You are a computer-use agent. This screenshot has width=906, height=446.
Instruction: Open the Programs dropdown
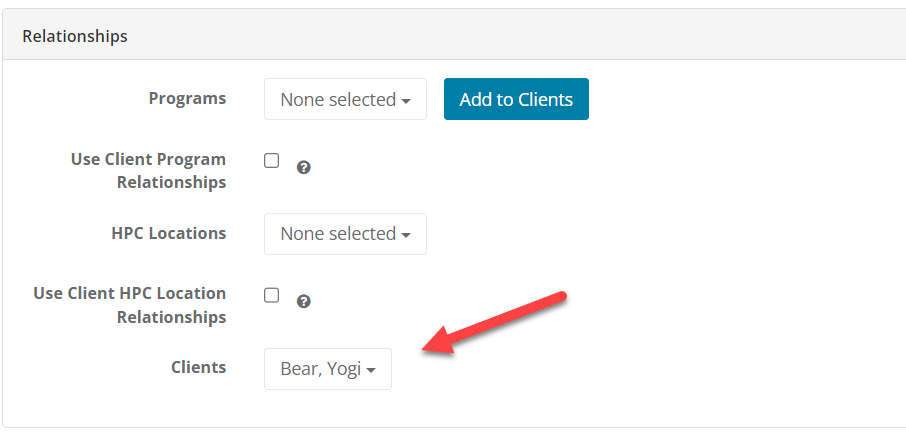(x=345, y=99)
